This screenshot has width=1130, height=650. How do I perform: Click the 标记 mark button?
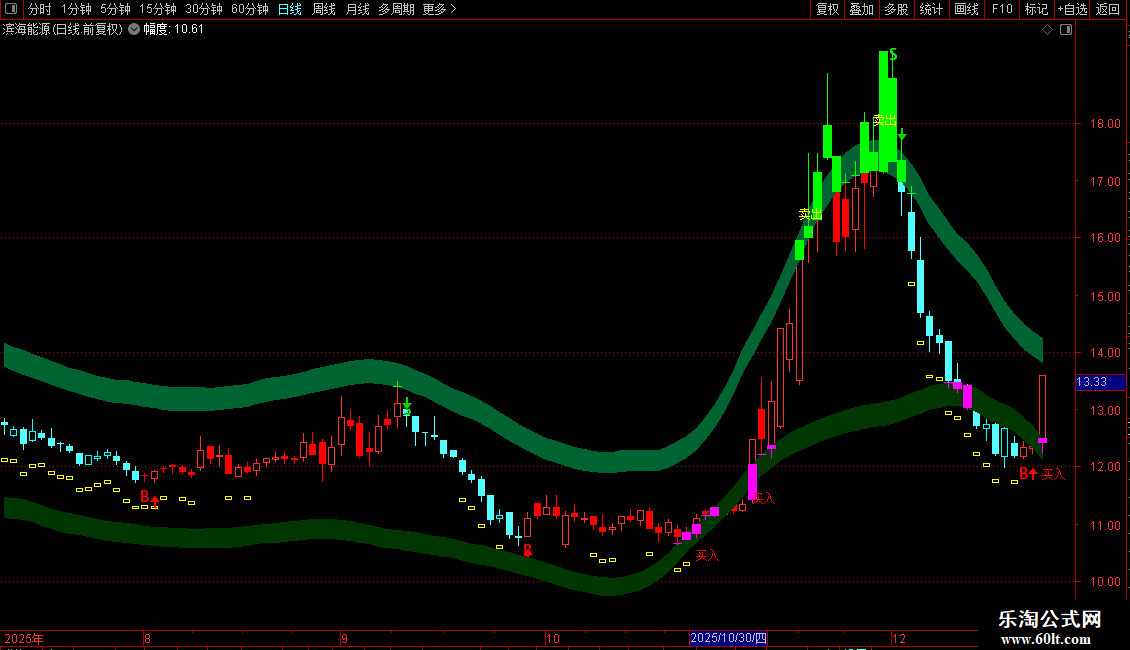[1036, 9]
